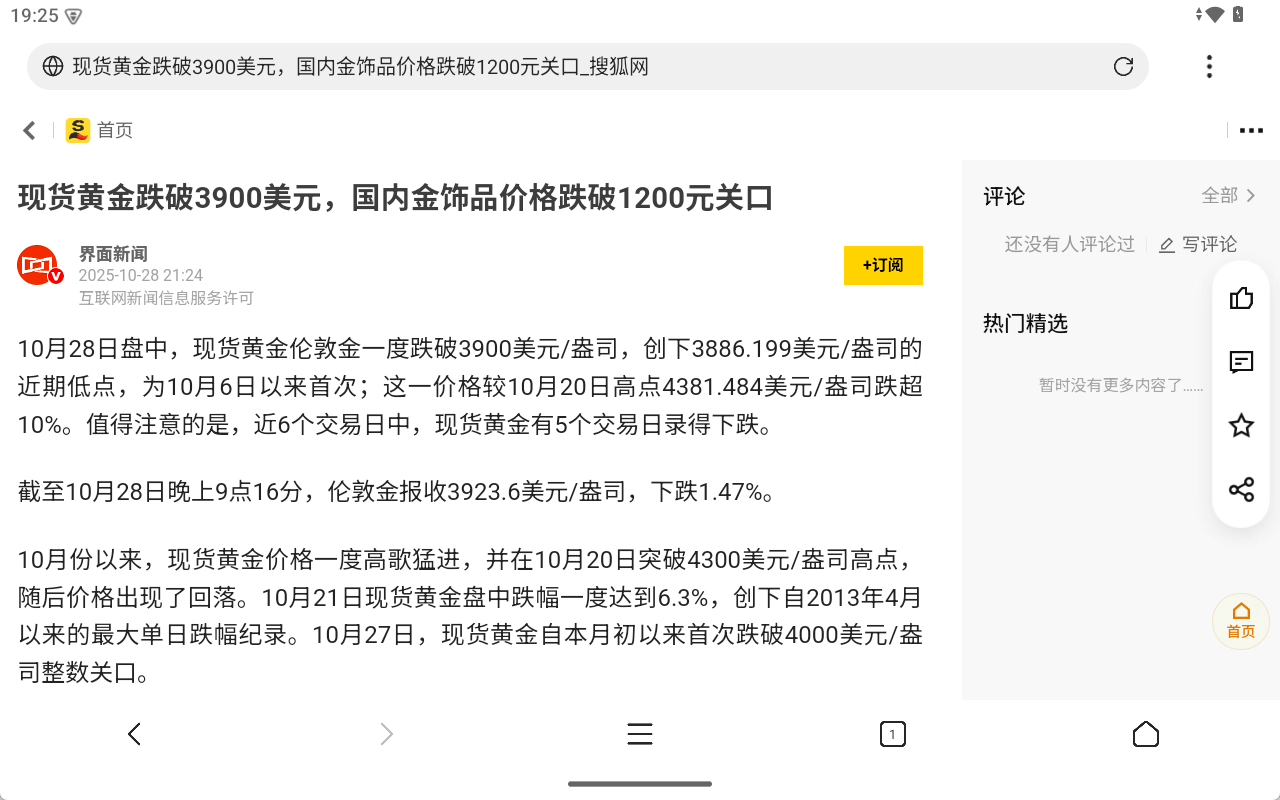Open comments via the speech bubble icon

(x=1240, y=362)
